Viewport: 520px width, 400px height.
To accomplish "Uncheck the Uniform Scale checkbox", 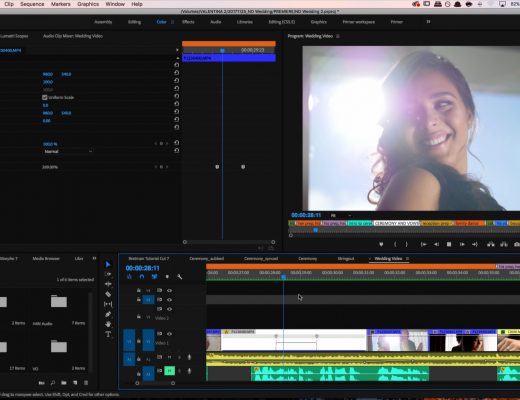I will [45, 97].
